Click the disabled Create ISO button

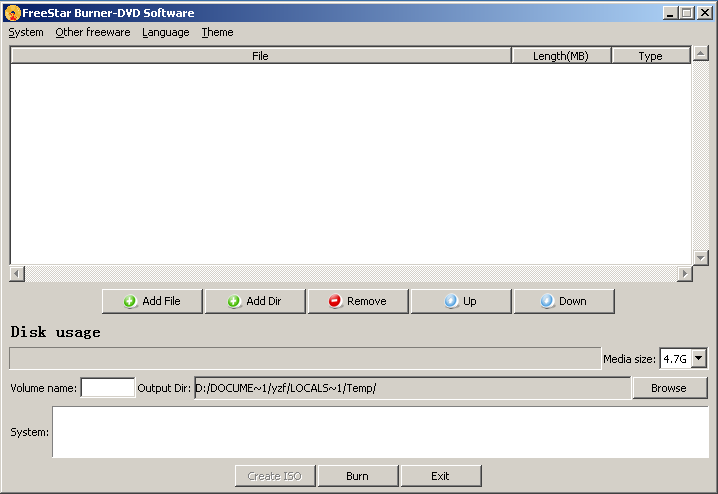click(275, 476)
